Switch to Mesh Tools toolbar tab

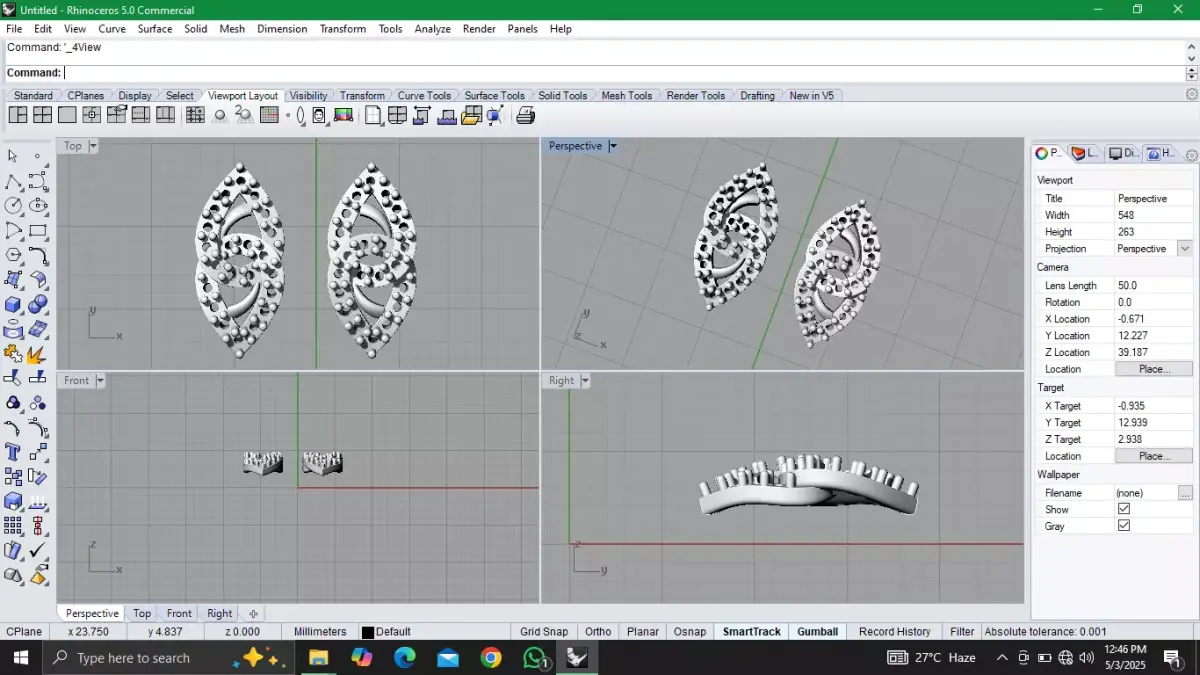(x=627, y=96)
